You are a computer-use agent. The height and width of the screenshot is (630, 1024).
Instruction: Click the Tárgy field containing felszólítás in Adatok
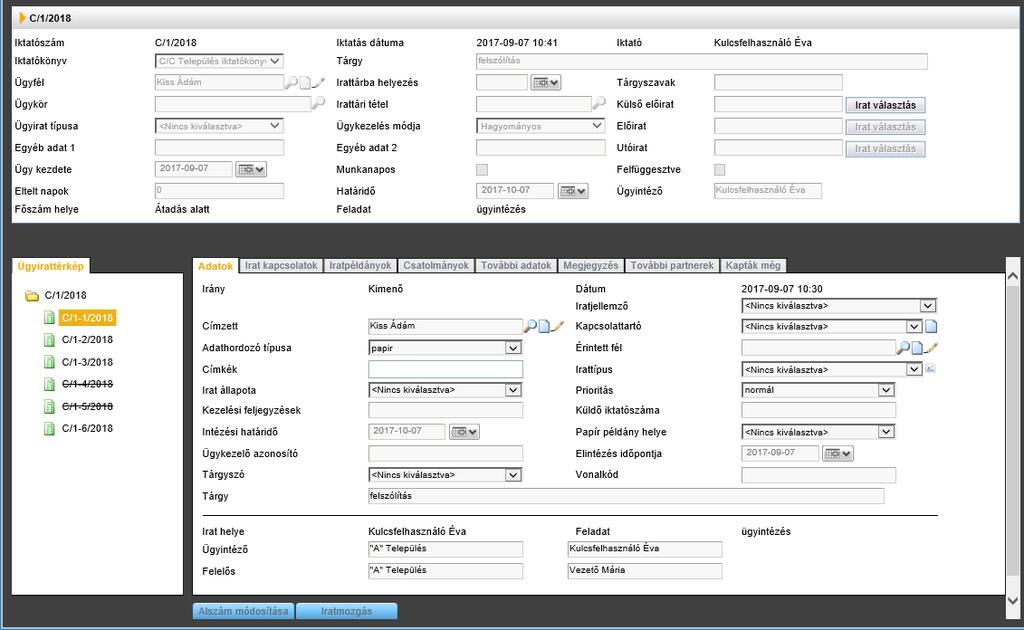click(626, 496)
